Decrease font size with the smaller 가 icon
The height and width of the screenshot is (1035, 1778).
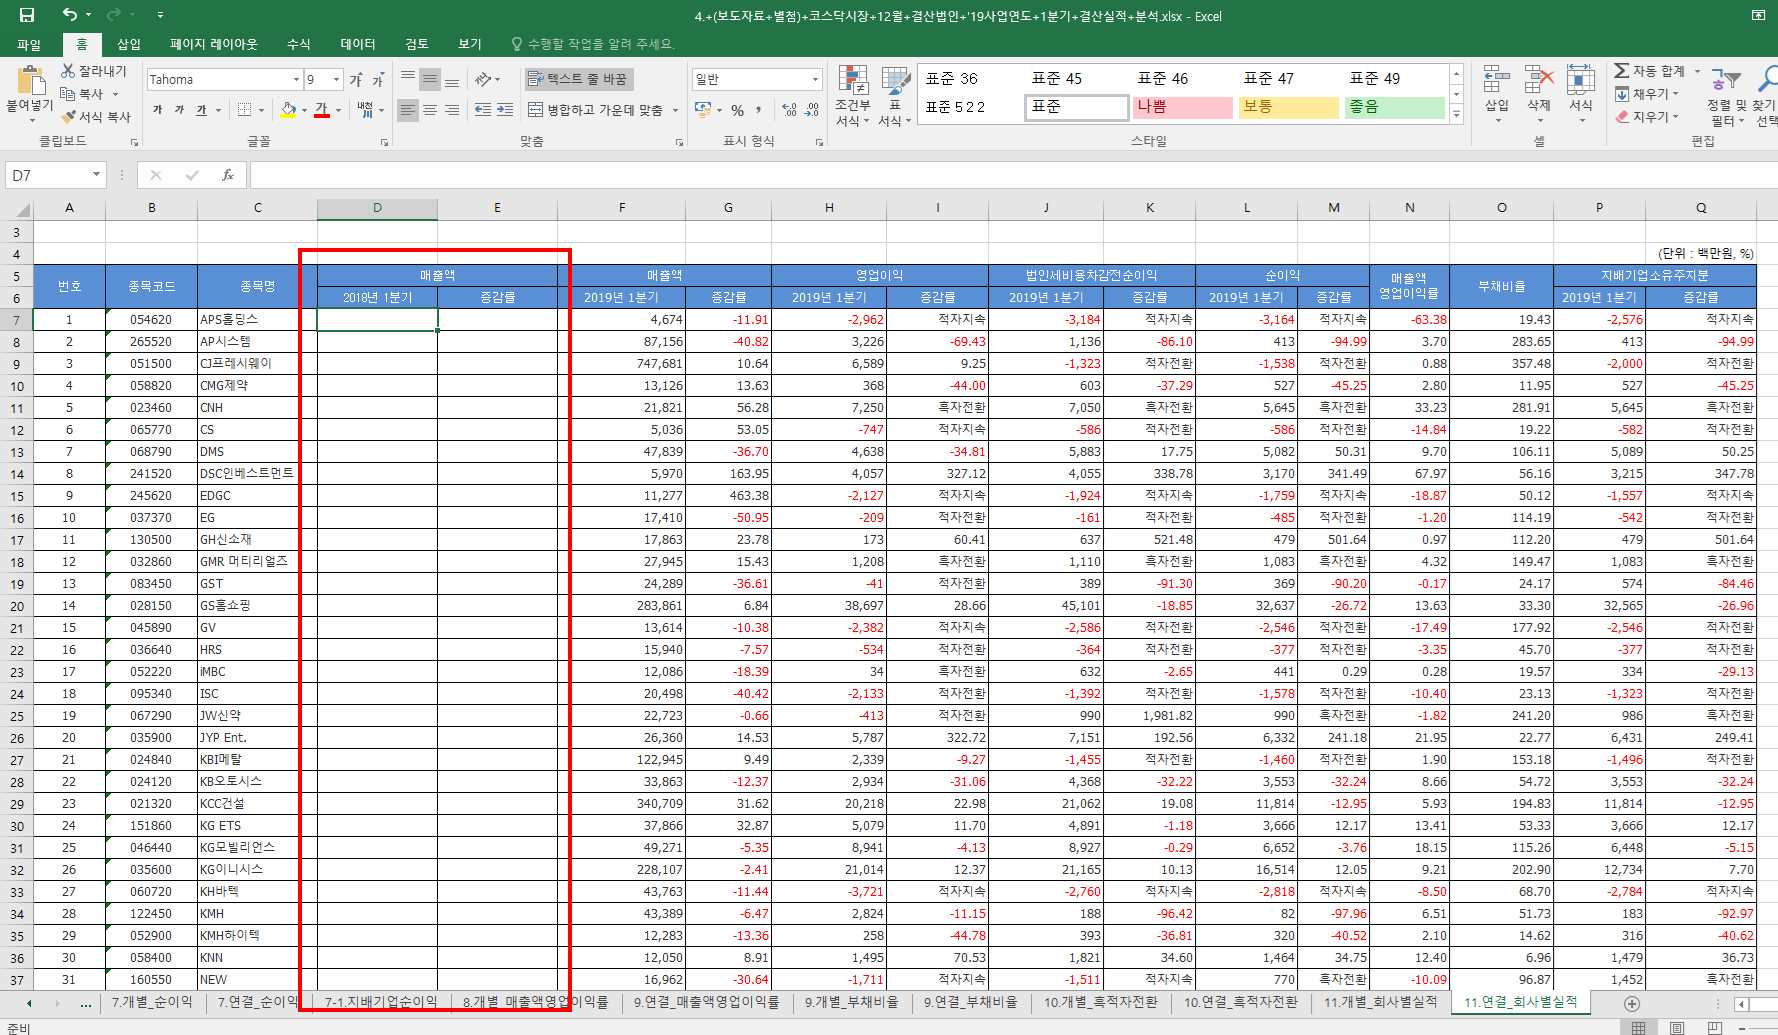pos(378,80)
